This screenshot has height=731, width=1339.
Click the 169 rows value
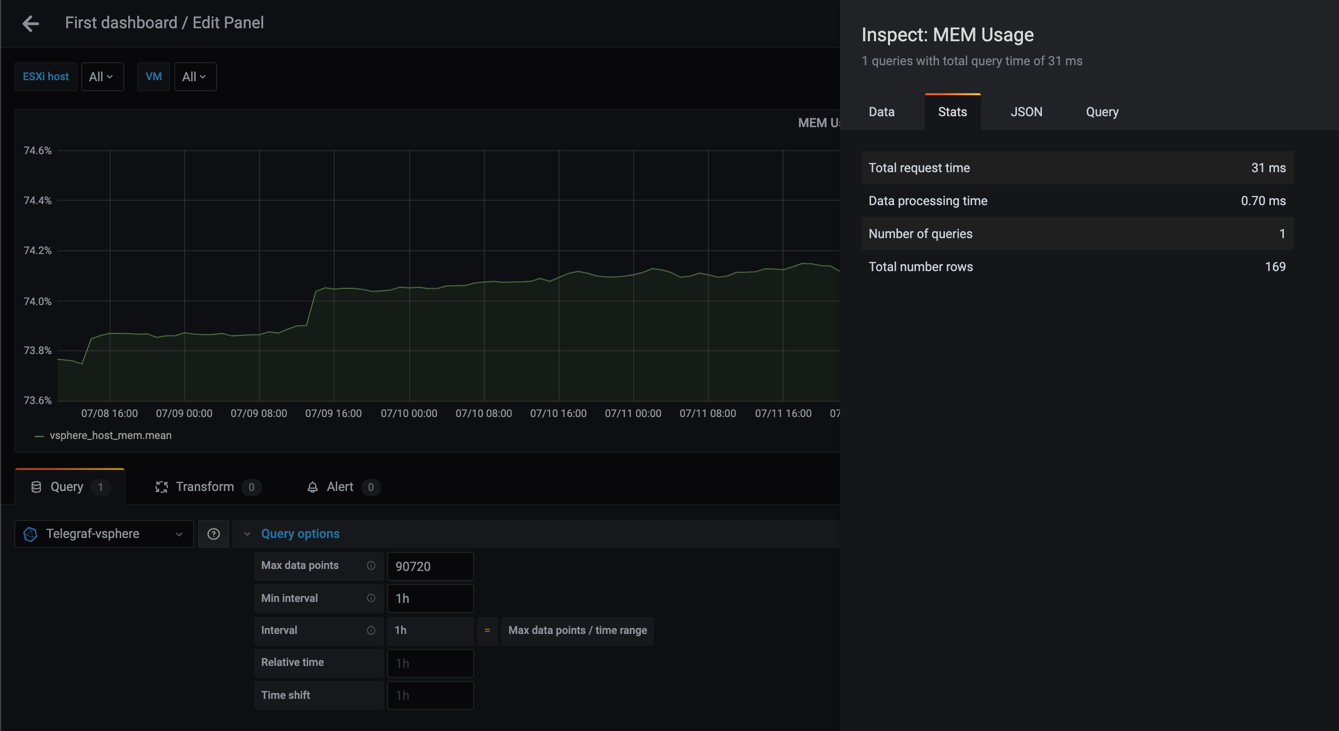coord(1275,267)
